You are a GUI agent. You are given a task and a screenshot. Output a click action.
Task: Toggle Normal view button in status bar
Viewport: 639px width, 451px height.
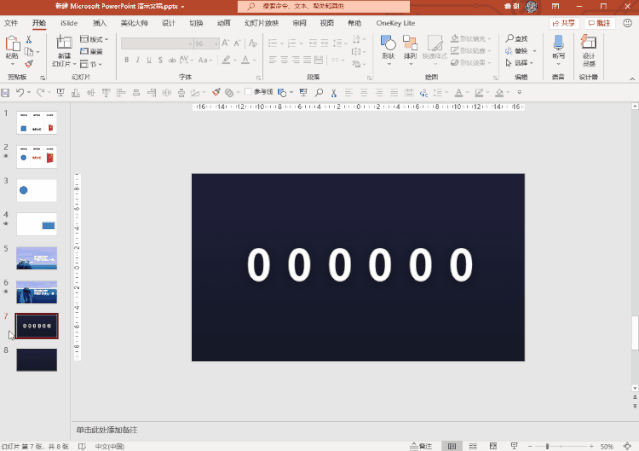coord(452,446)
